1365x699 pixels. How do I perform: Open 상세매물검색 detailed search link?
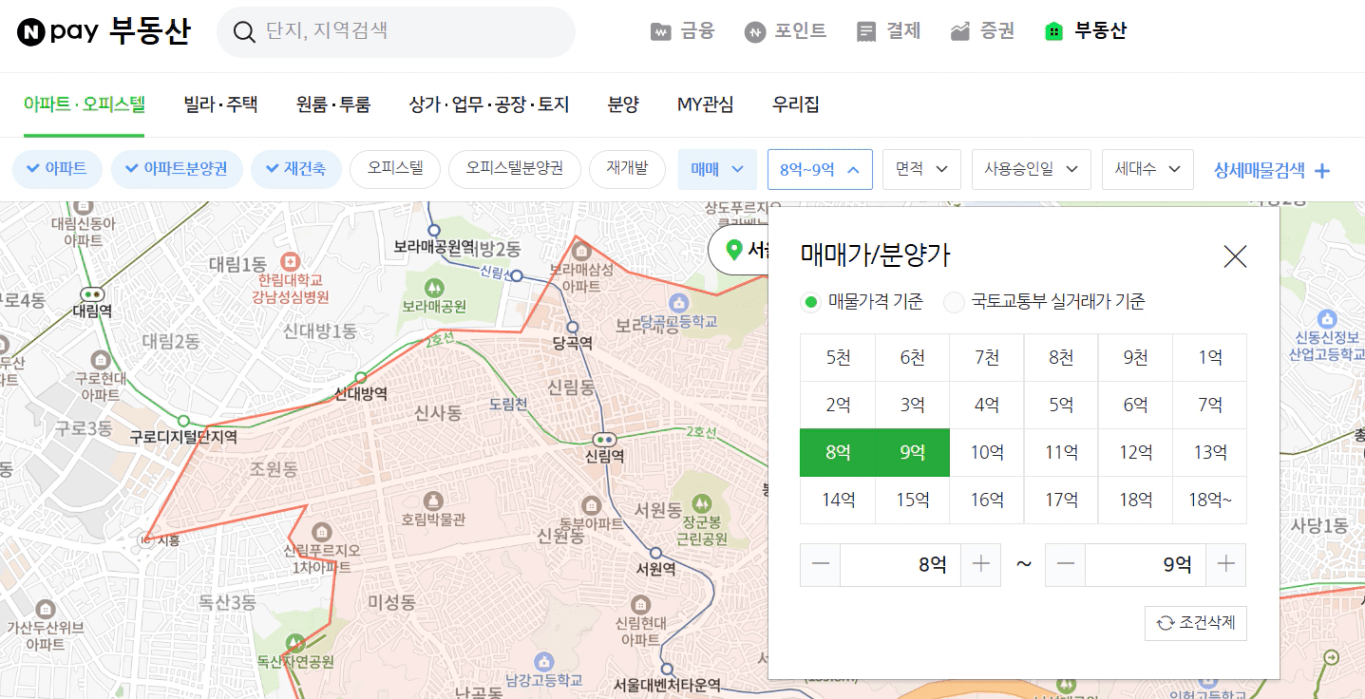1271,170
